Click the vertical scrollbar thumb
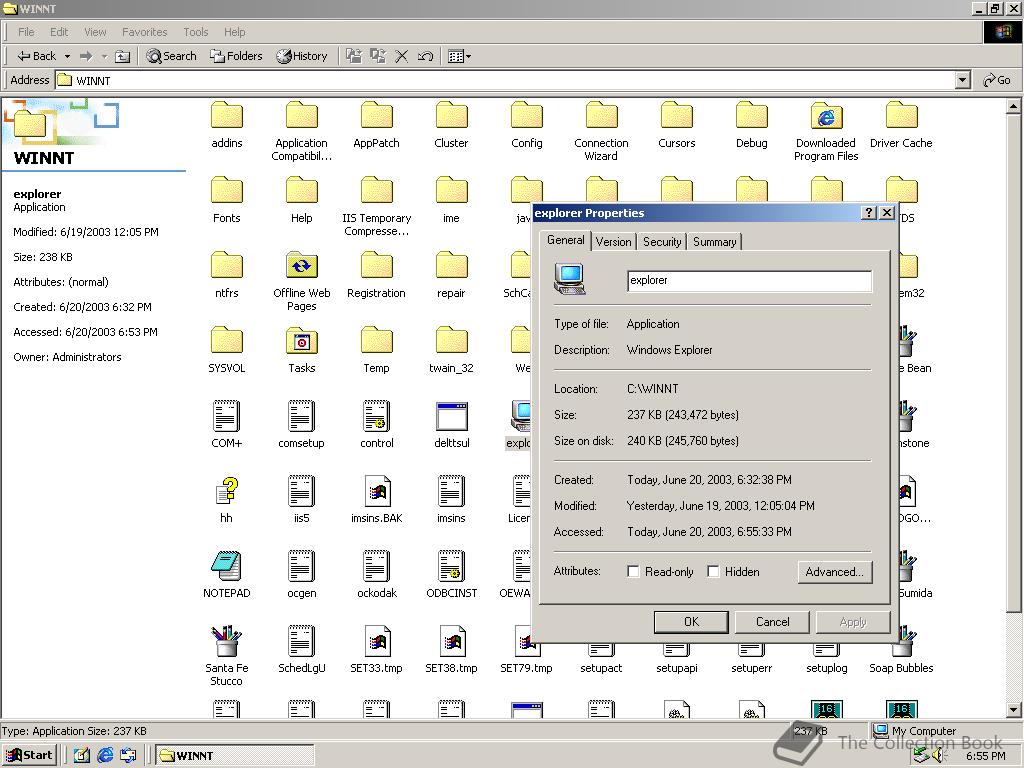Screen dimensions: 1024x768 coord(1013,363)
